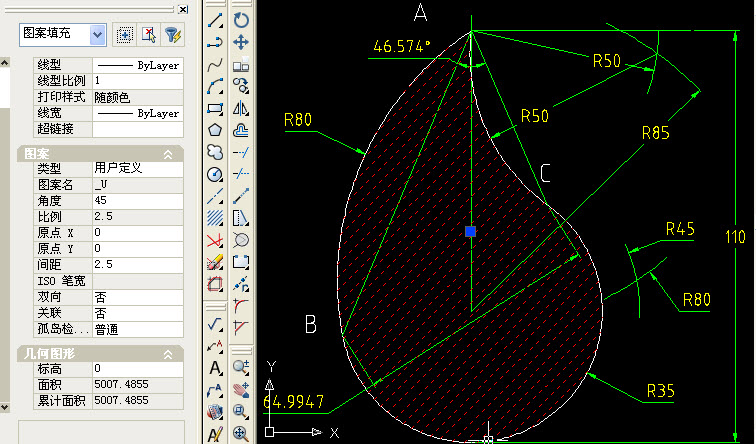The height and width of the screenshot is (444, 756).
Task: Open the 类型 用户定义 value
Action: pyautogui.click(x=138, y=168)
